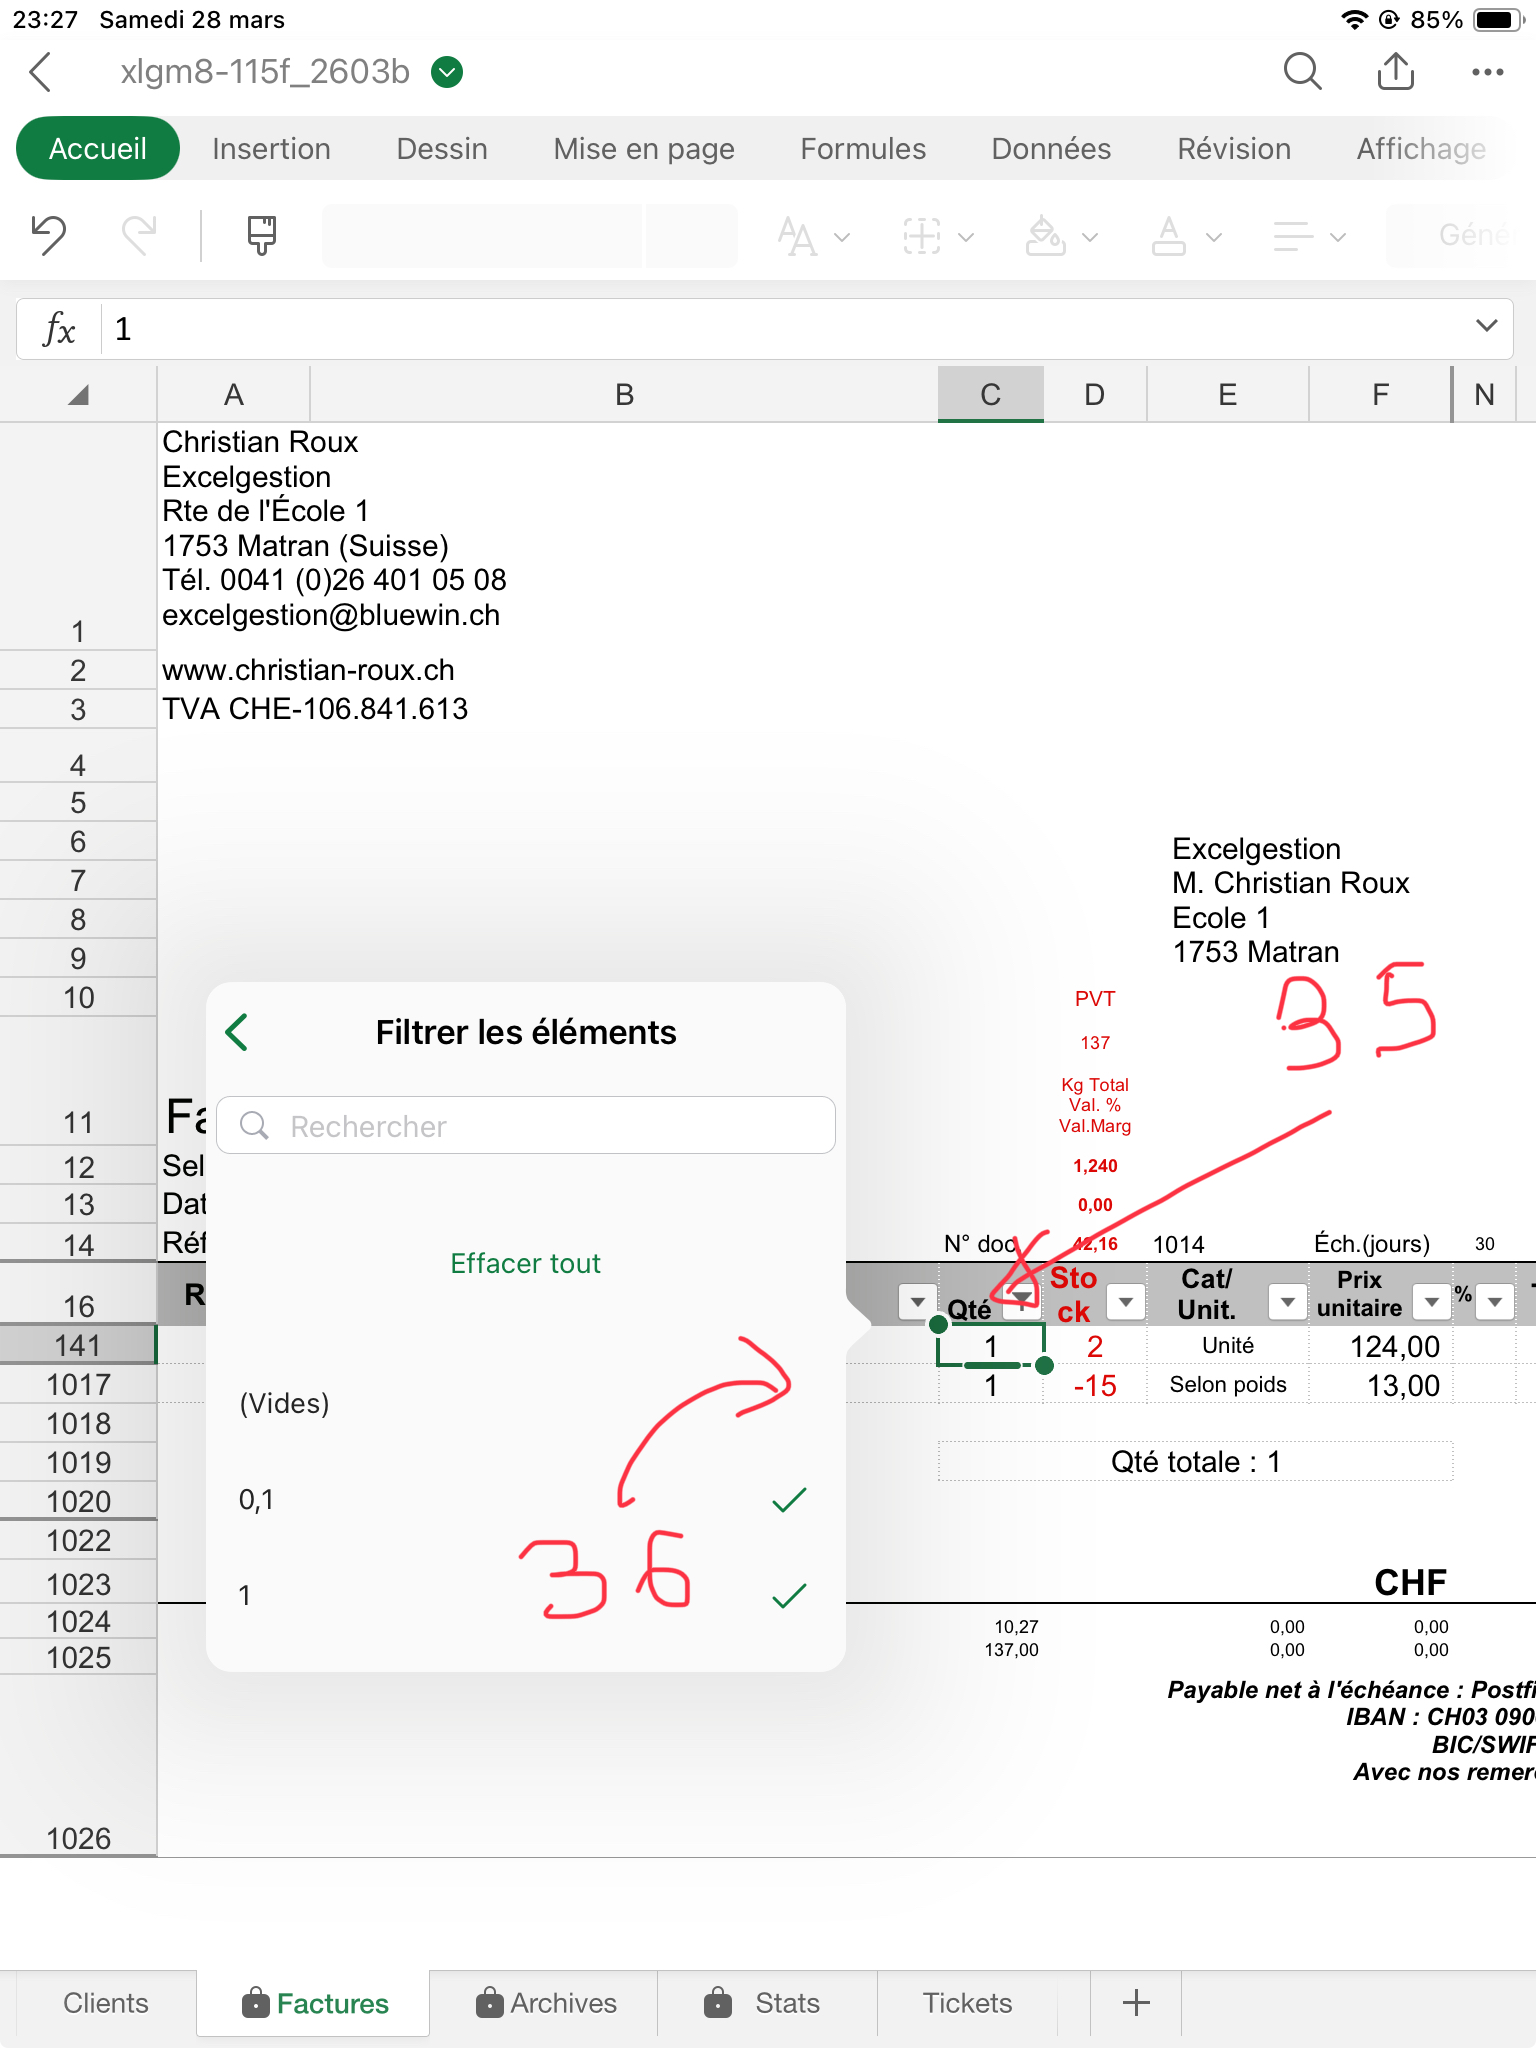Tap Effacer tout to clear filters

pyautogui.click(x=525, y=1263)
